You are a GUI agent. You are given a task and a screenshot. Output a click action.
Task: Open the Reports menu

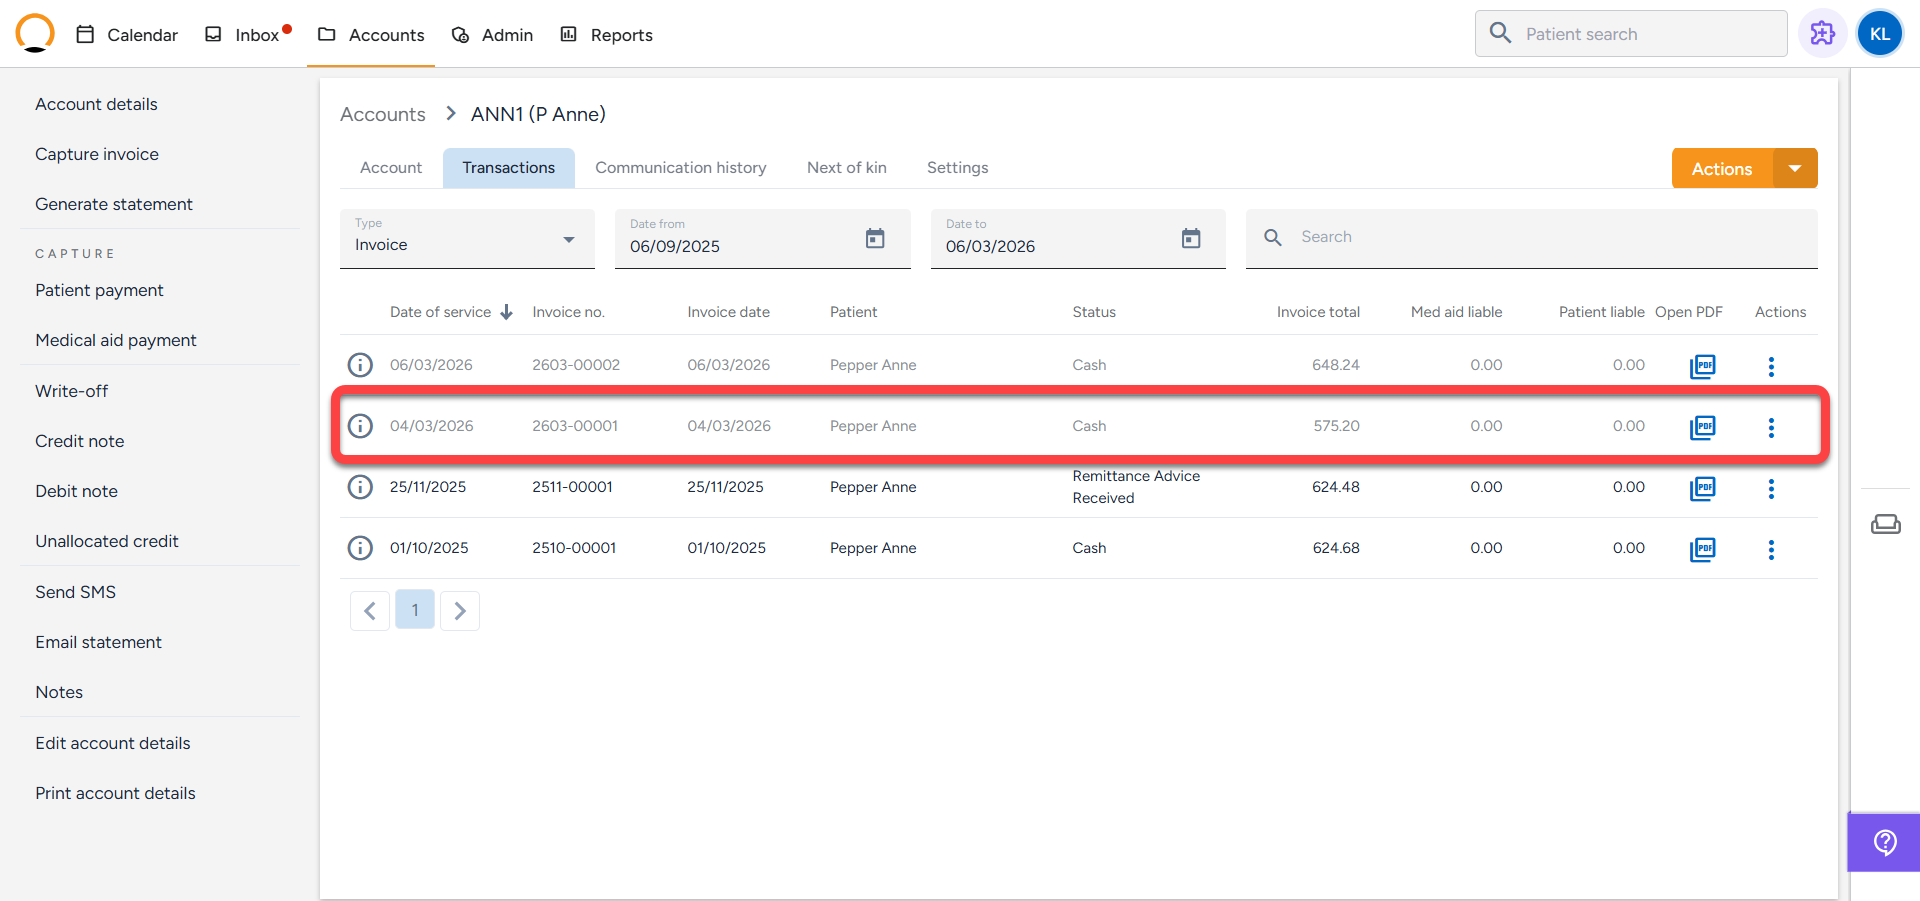click(x=607, y=35)
